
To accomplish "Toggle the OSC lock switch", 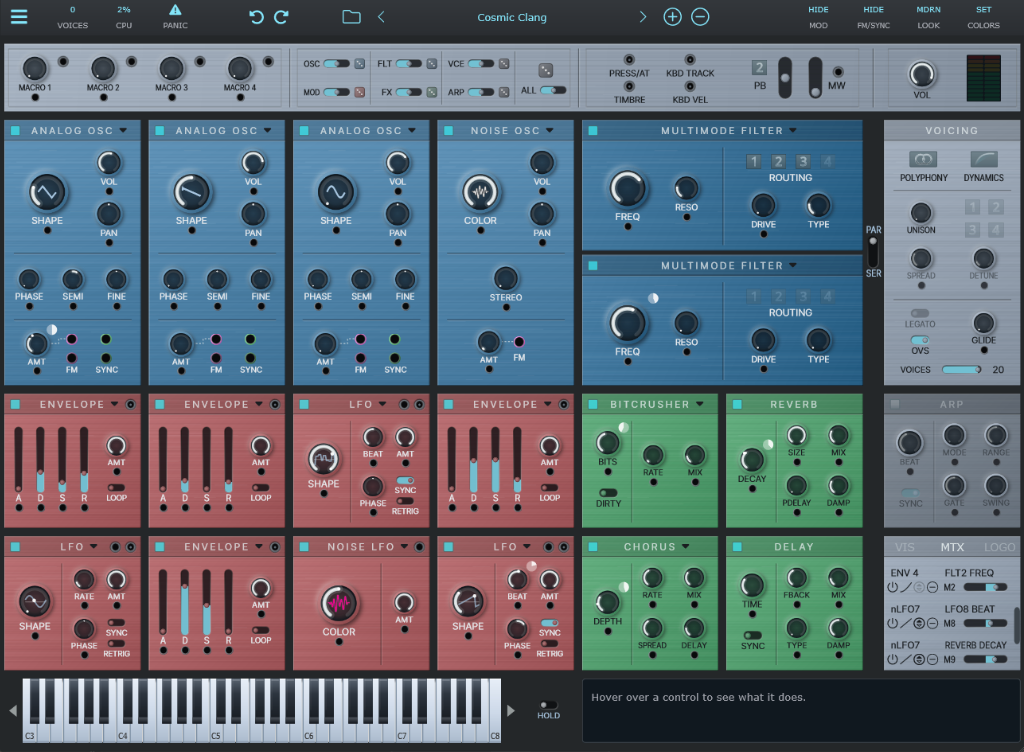I will click(x=336, y=64).
